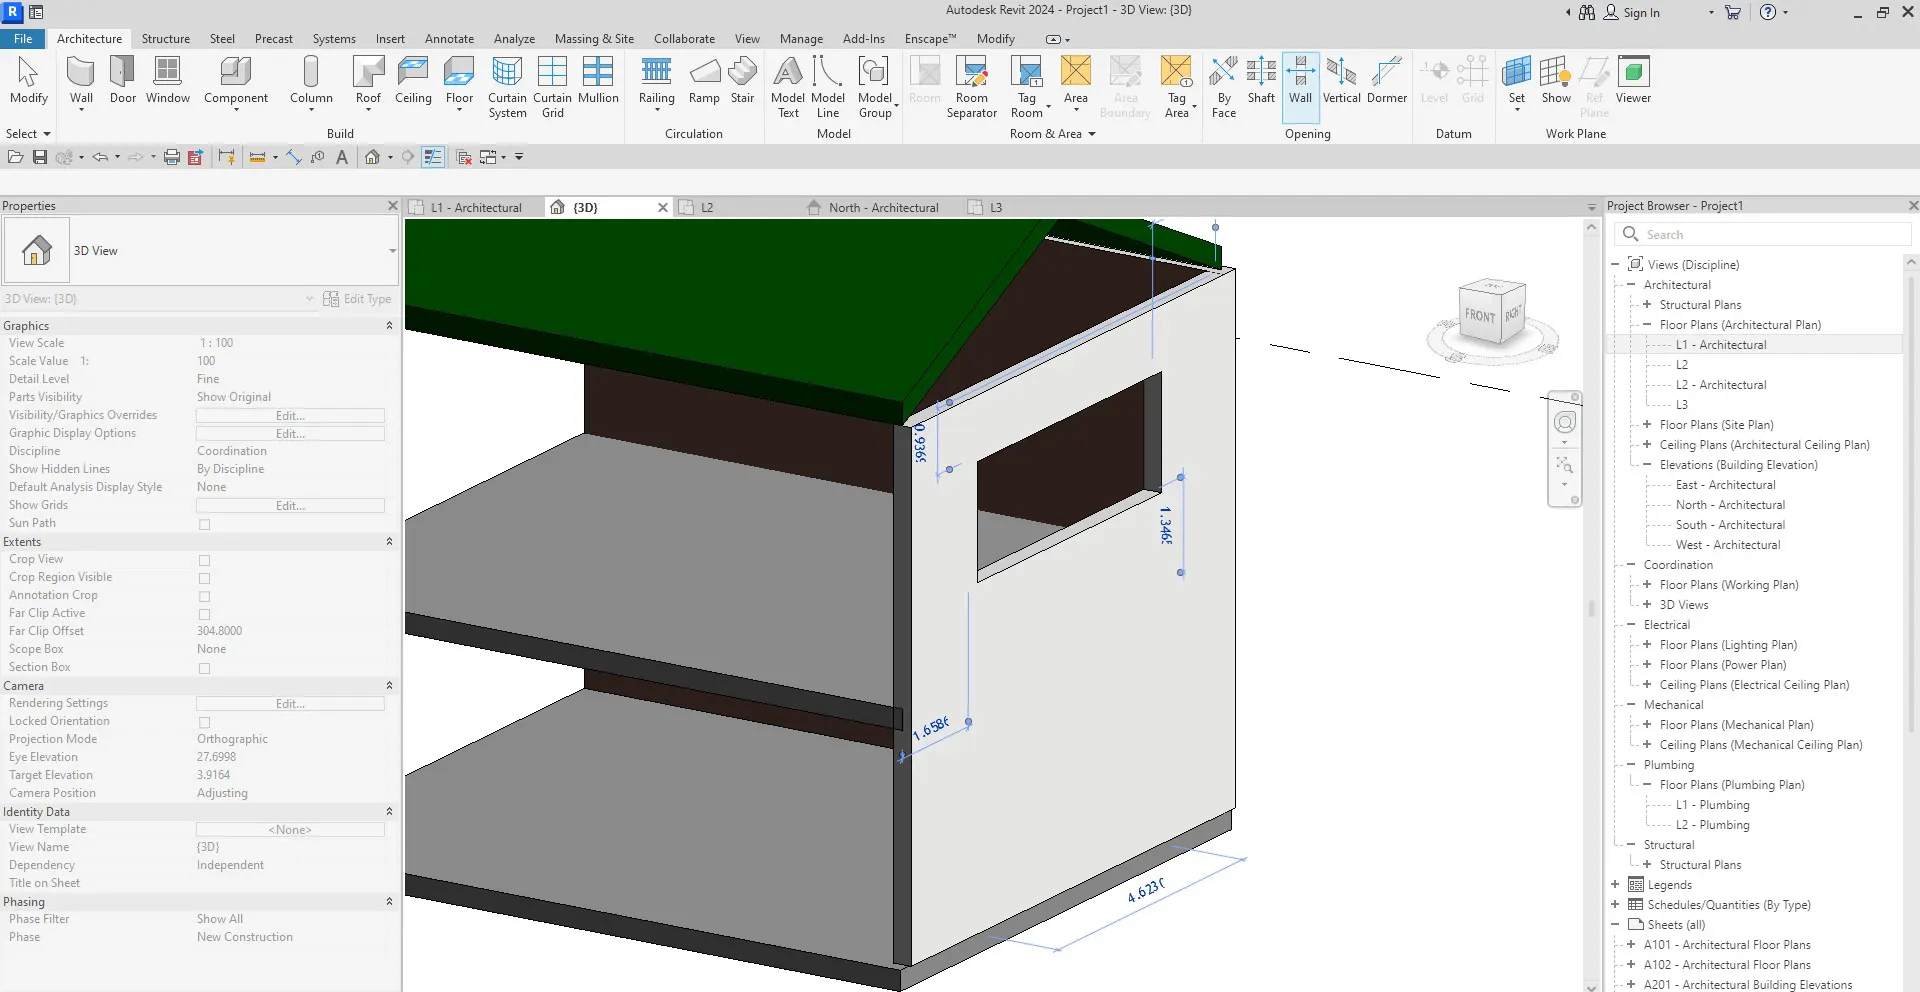Select the Roof tool
This screenshot has height=992, width=1920.
click(368, 80)
